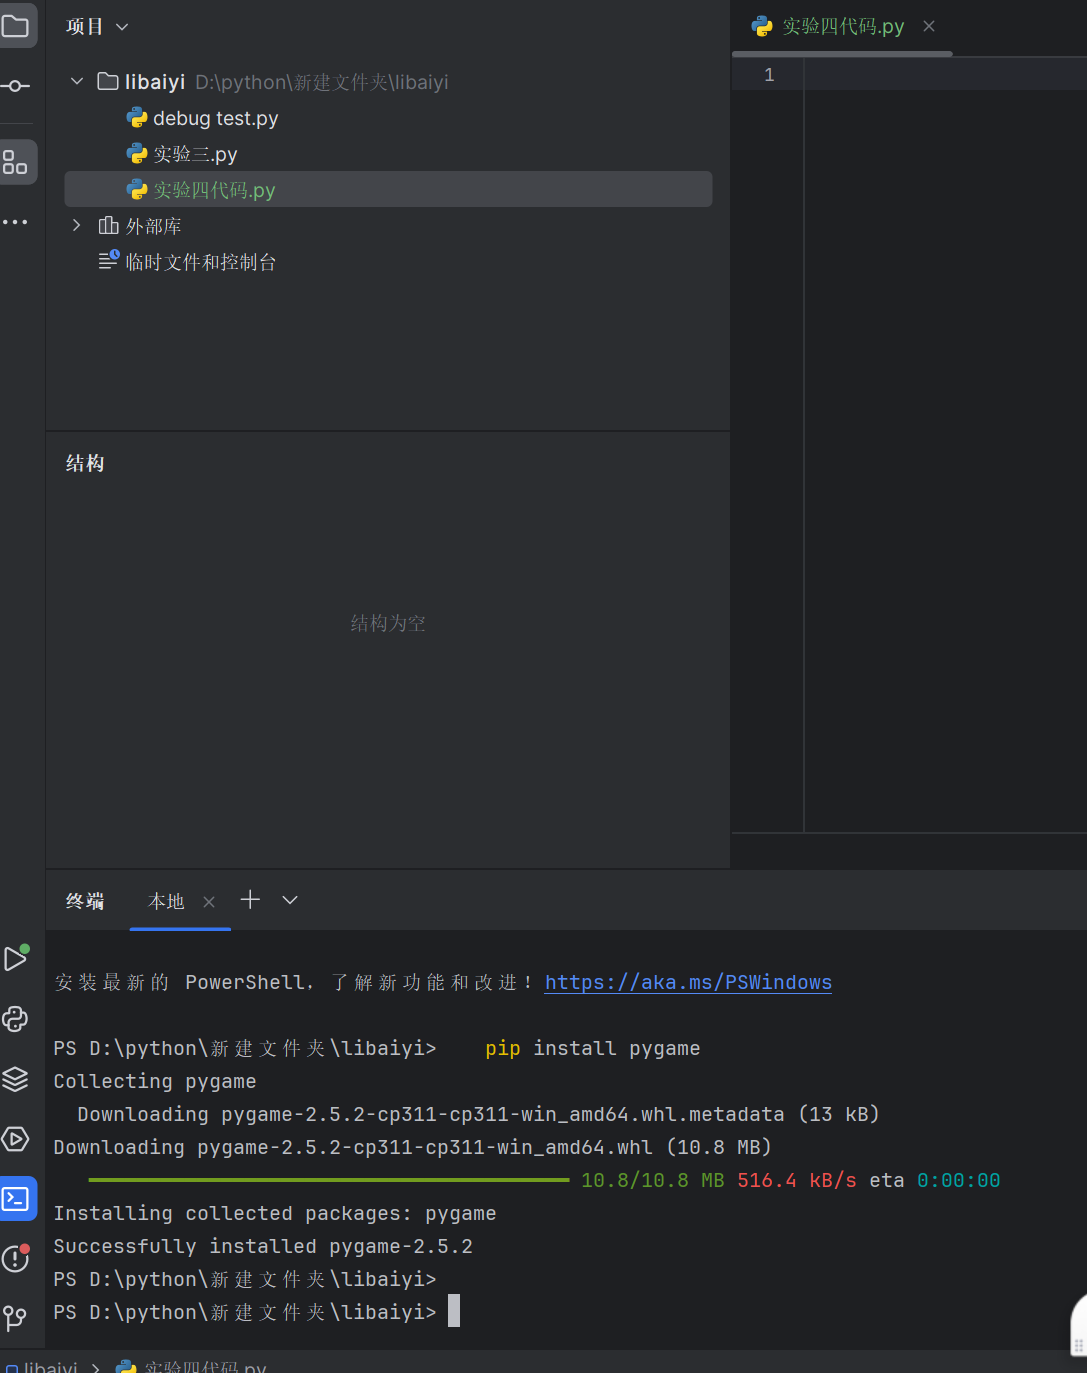Open the Services tool window icon
The height and width of the screenshot is (1373, 1087).
pyautogui.click(x=16, y=1139)
